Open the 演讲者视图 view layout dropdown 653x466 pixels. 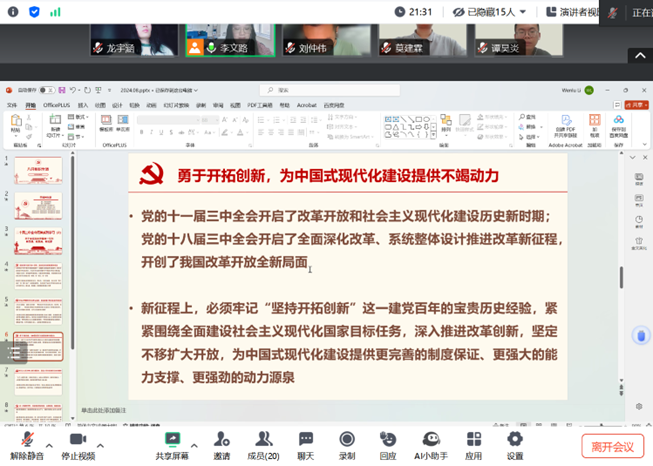(x=582, y=12)
